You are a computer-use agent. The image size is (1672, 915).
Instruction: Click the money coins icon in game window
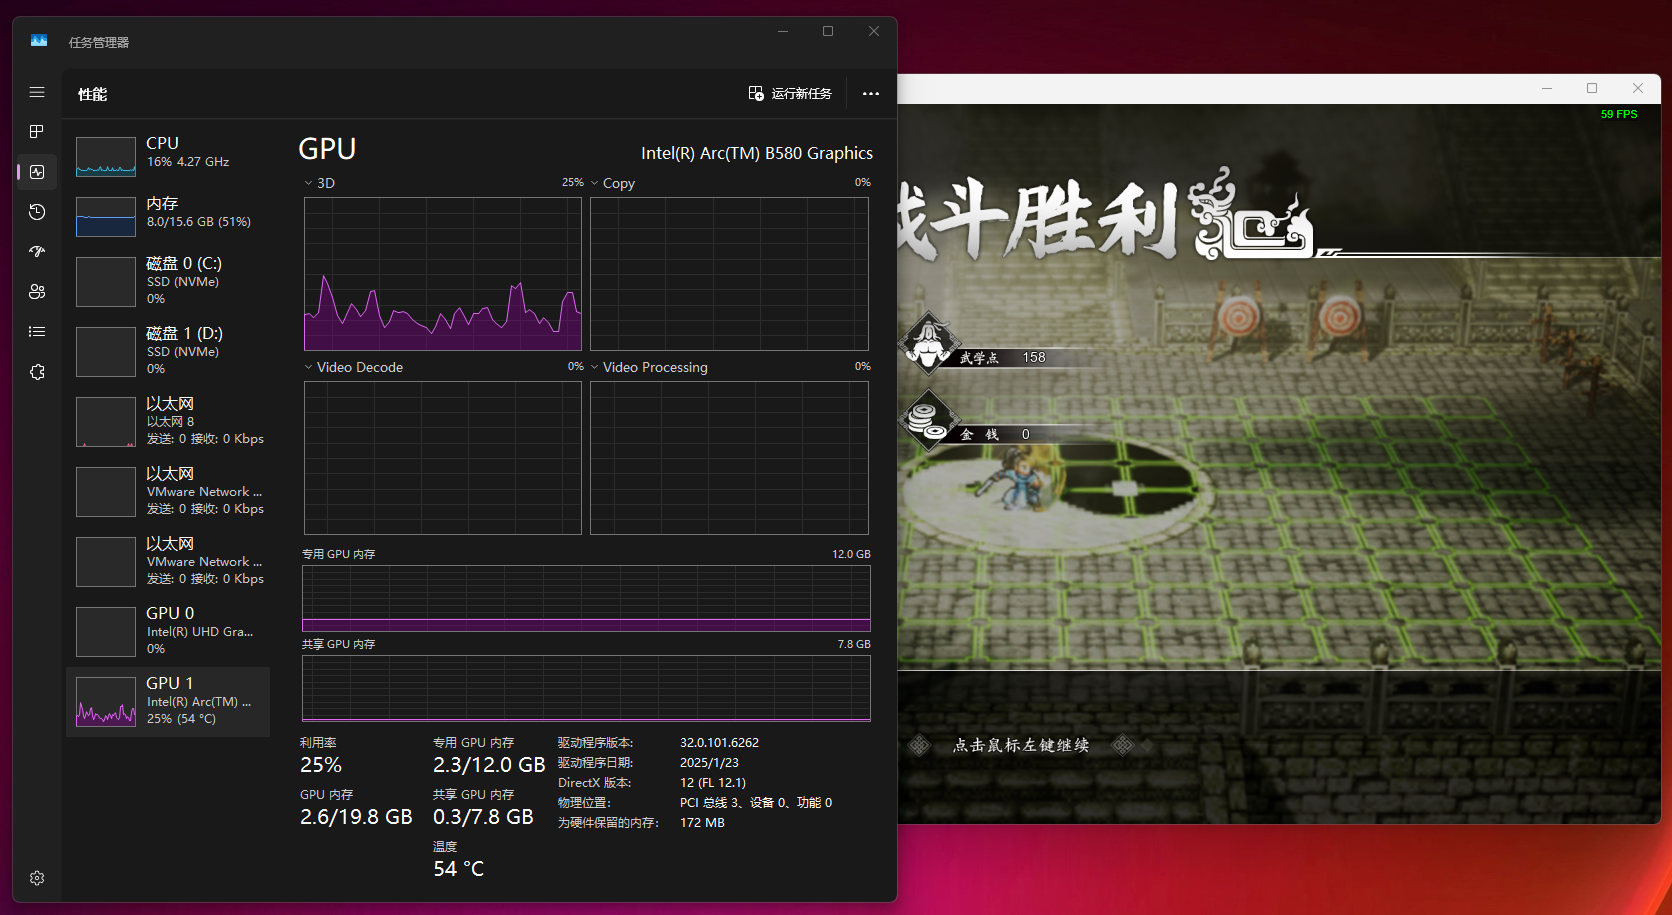[x=929, y=420]
